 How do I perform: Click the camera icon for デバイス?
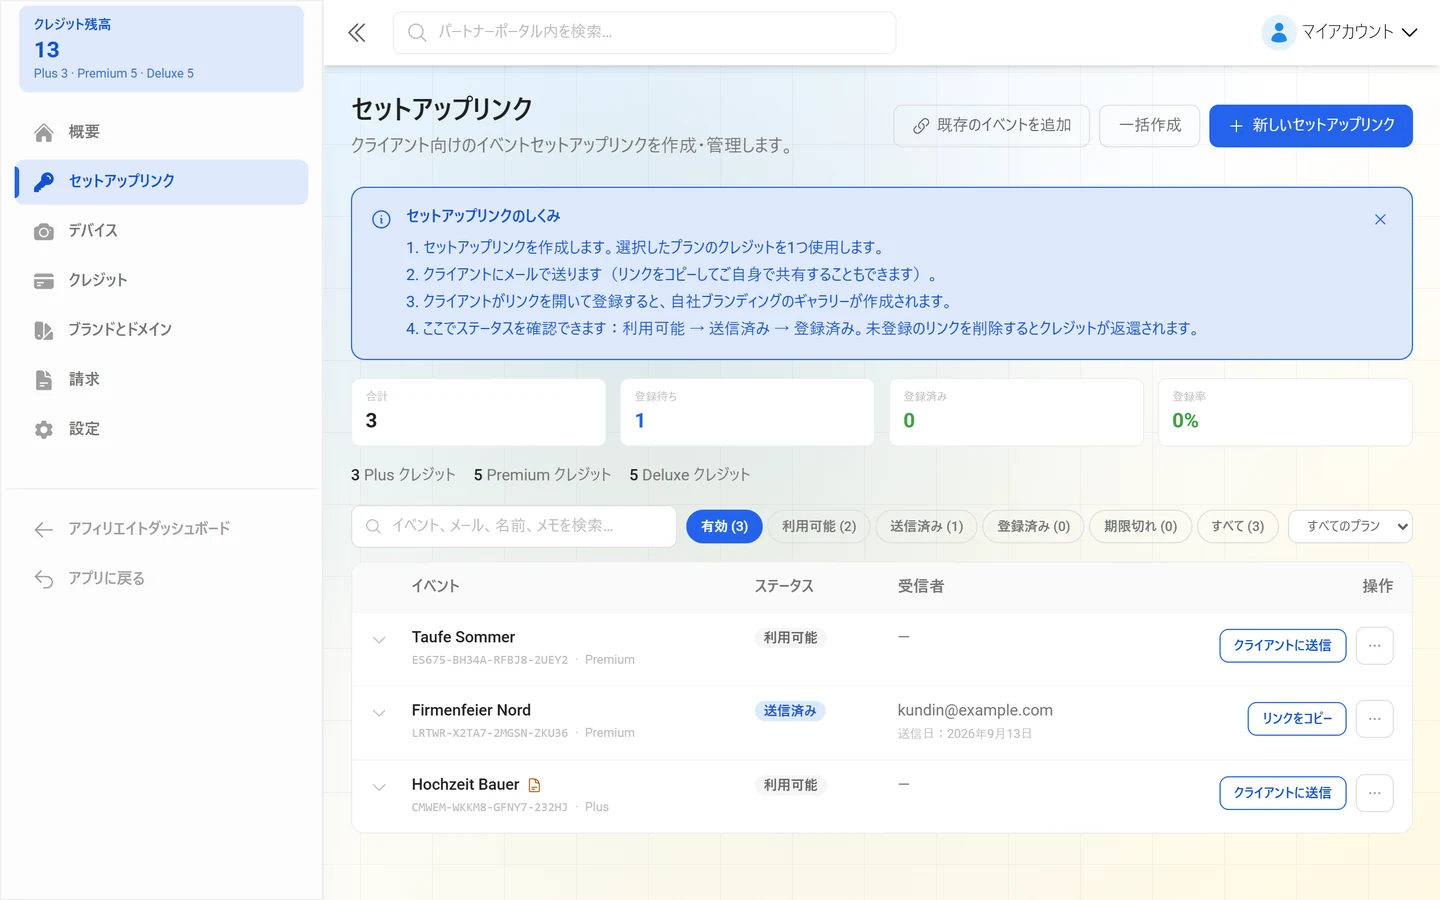pyautogui.click(x=44, y=231)
